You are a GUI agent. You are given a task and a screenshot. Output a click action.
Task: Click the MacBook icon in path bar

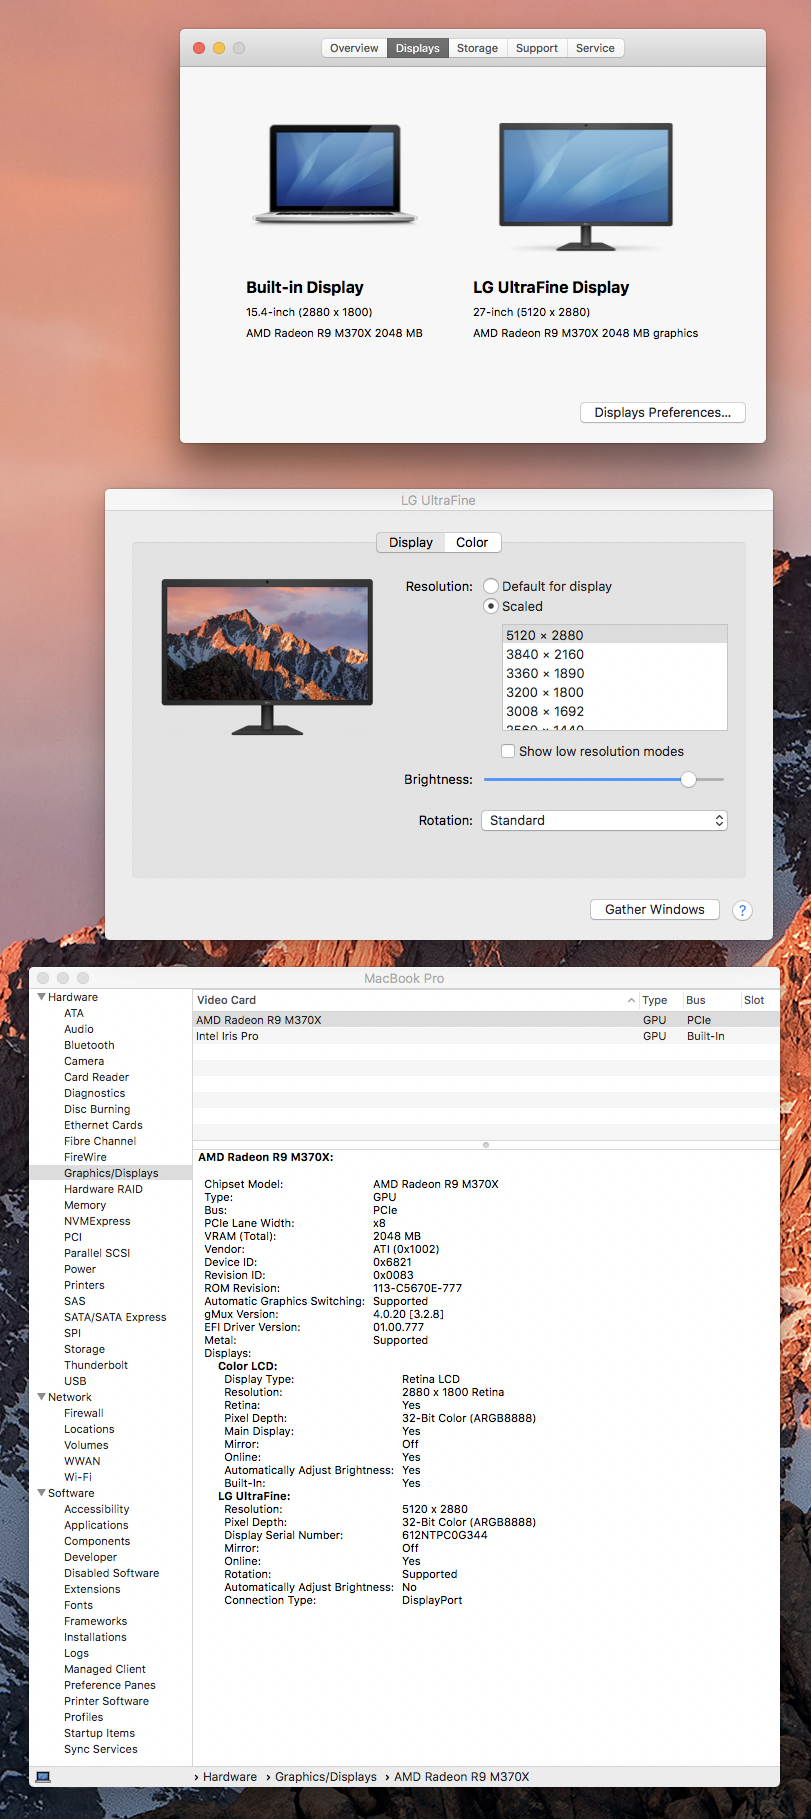coord(43,1776)
